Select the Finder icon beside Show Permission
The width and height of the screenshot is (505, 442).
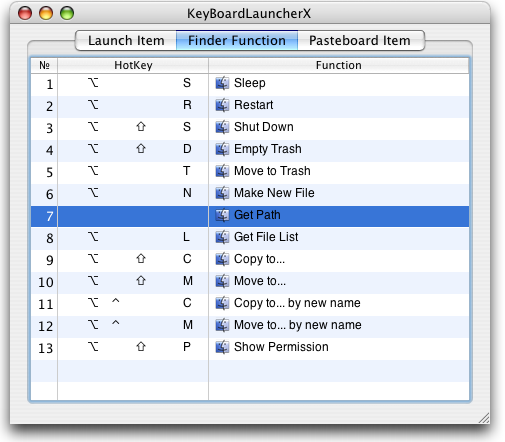(x=222, y=347)
